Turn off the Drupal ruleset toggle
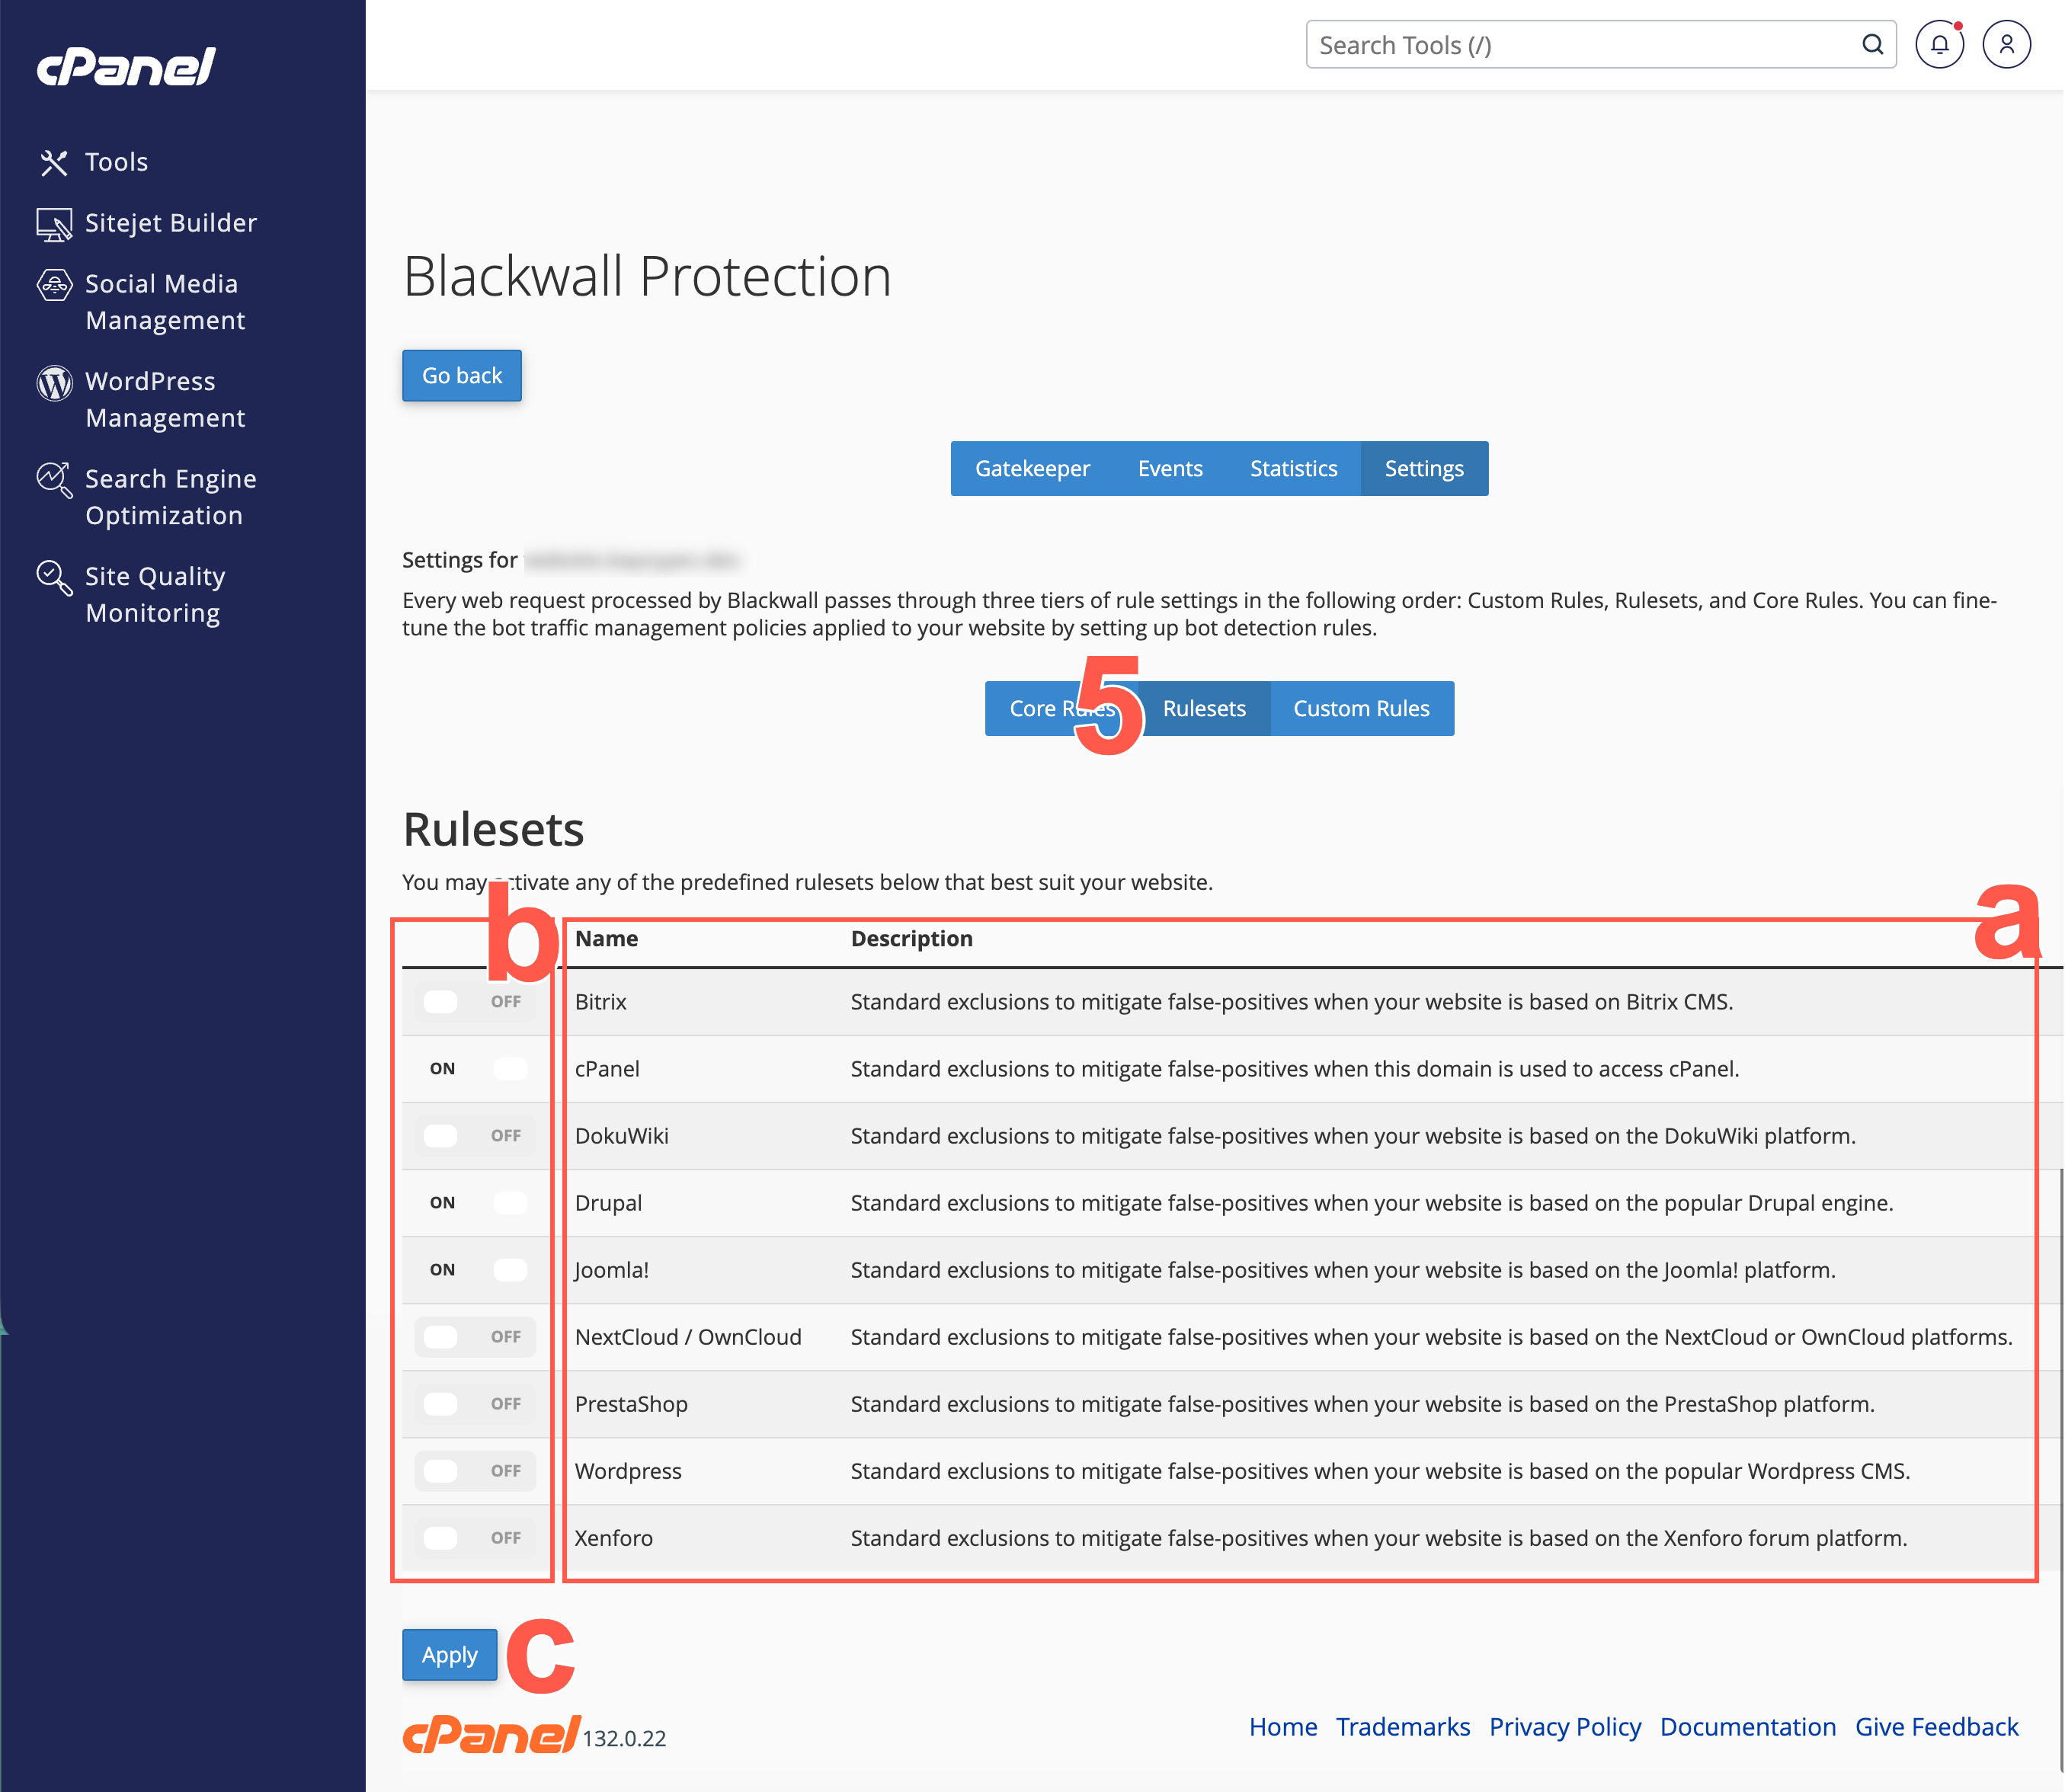Viewport: 2065px width, 1792px height. point(475,1203)
